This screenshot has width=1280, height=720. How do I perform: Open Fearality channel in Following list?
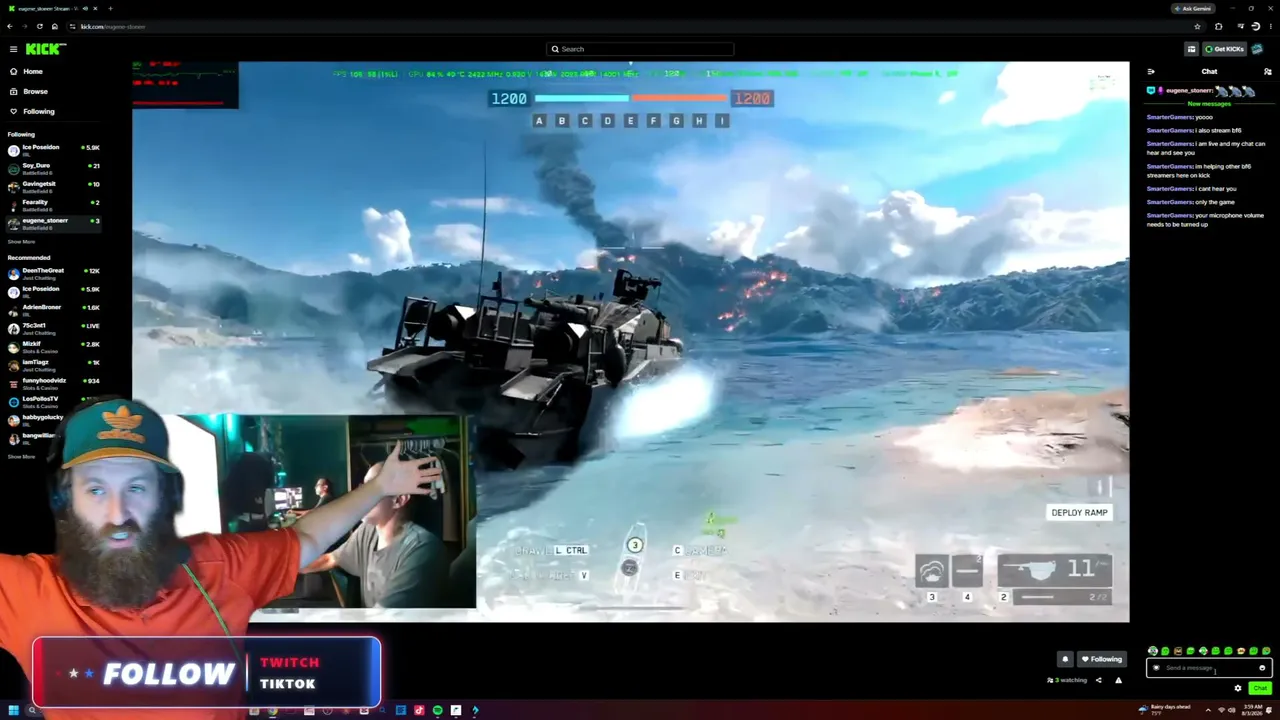click(54, 204)
